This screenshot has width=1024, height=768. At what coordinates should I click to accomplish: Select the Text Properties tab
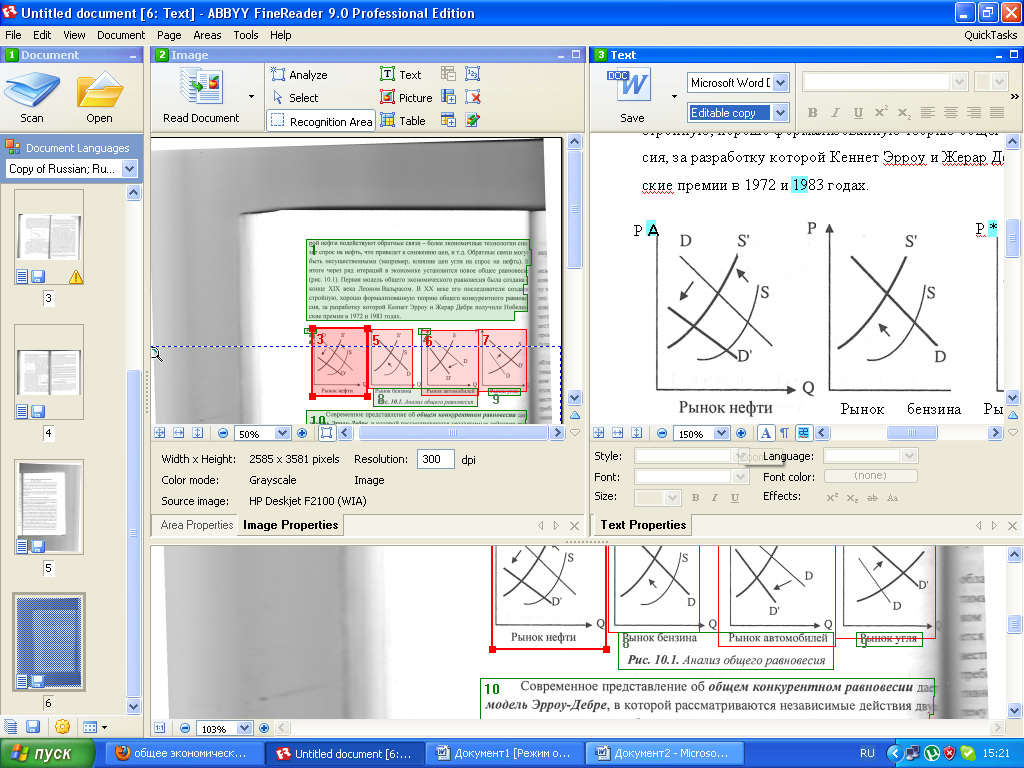643,524
